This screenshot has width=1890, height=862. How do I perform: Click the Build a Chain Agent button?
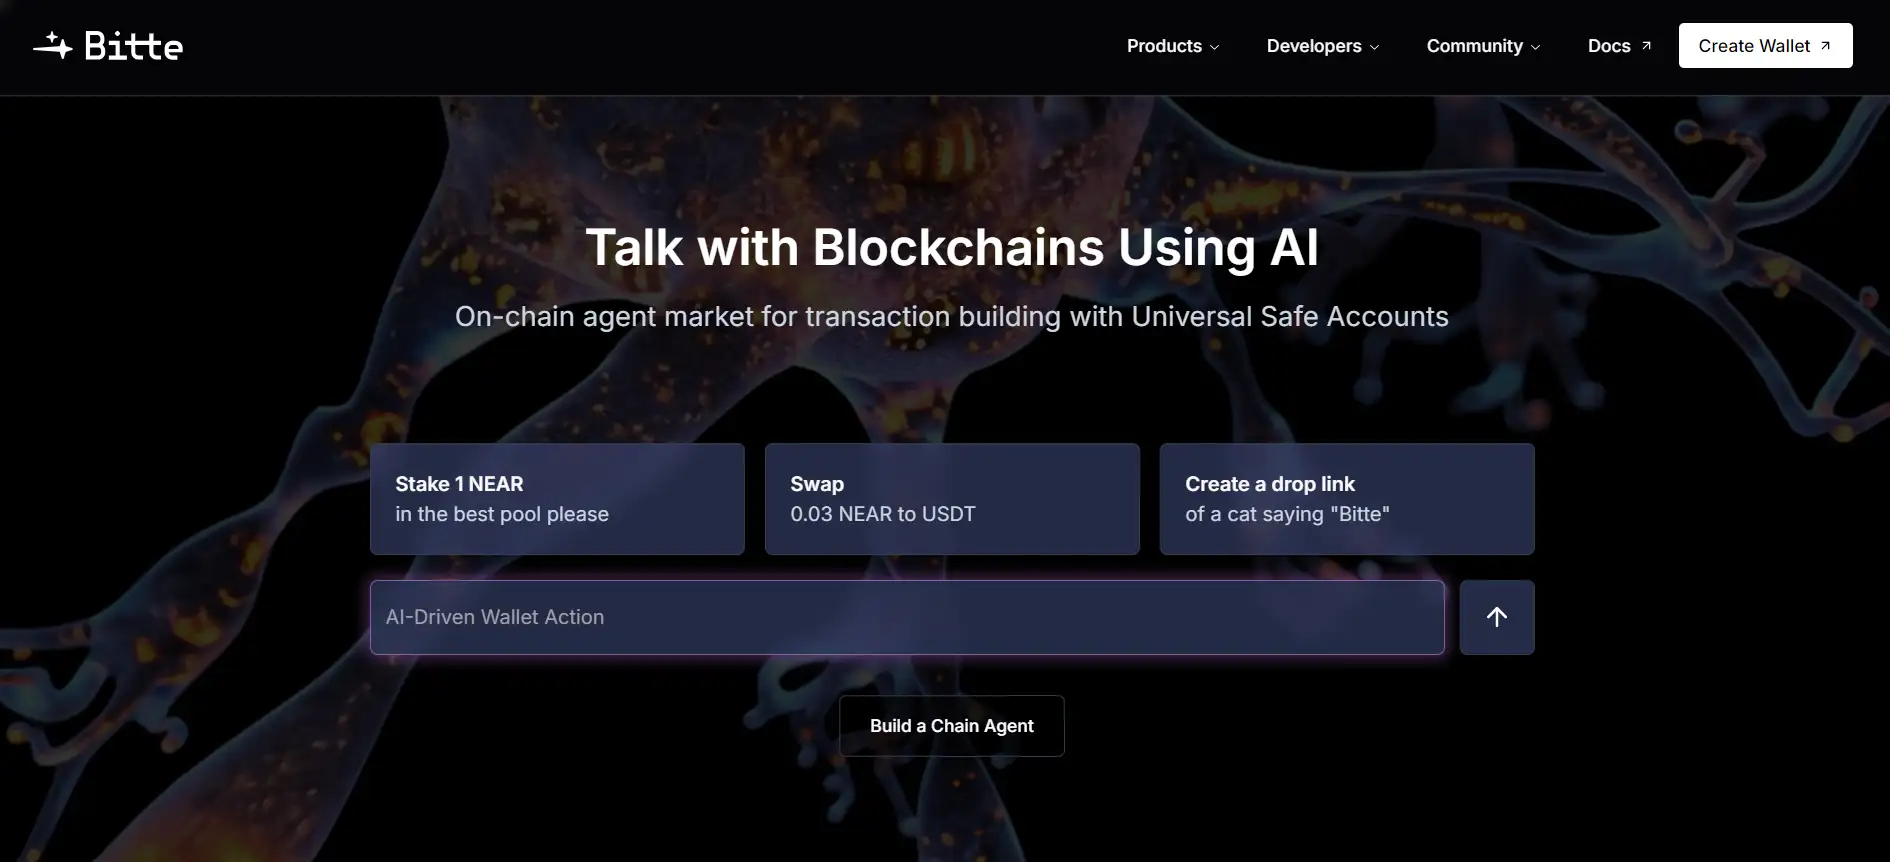click(952, 726)
